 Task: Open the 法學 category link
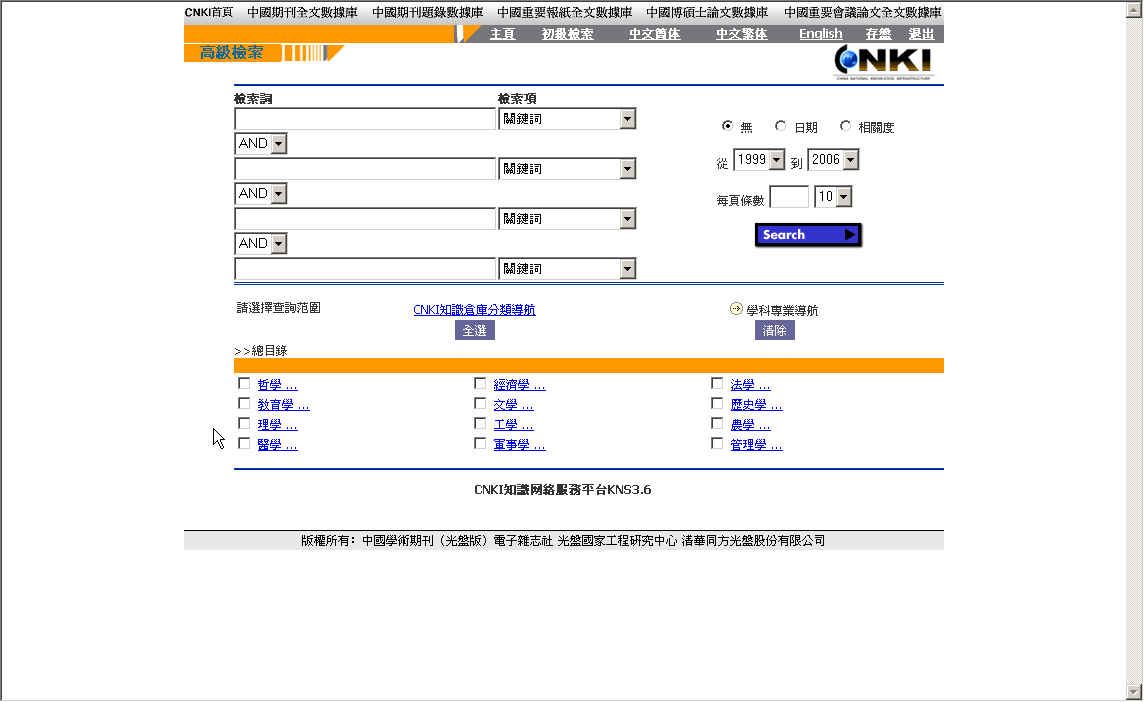tap(750, 385)
